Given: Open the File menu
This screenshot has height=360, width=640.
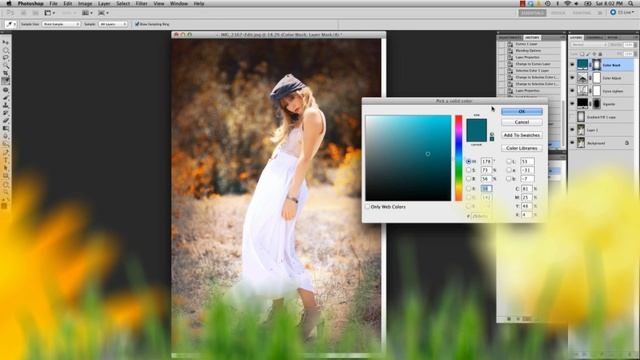Looking at the screenshot, I should tap(53, 3).
